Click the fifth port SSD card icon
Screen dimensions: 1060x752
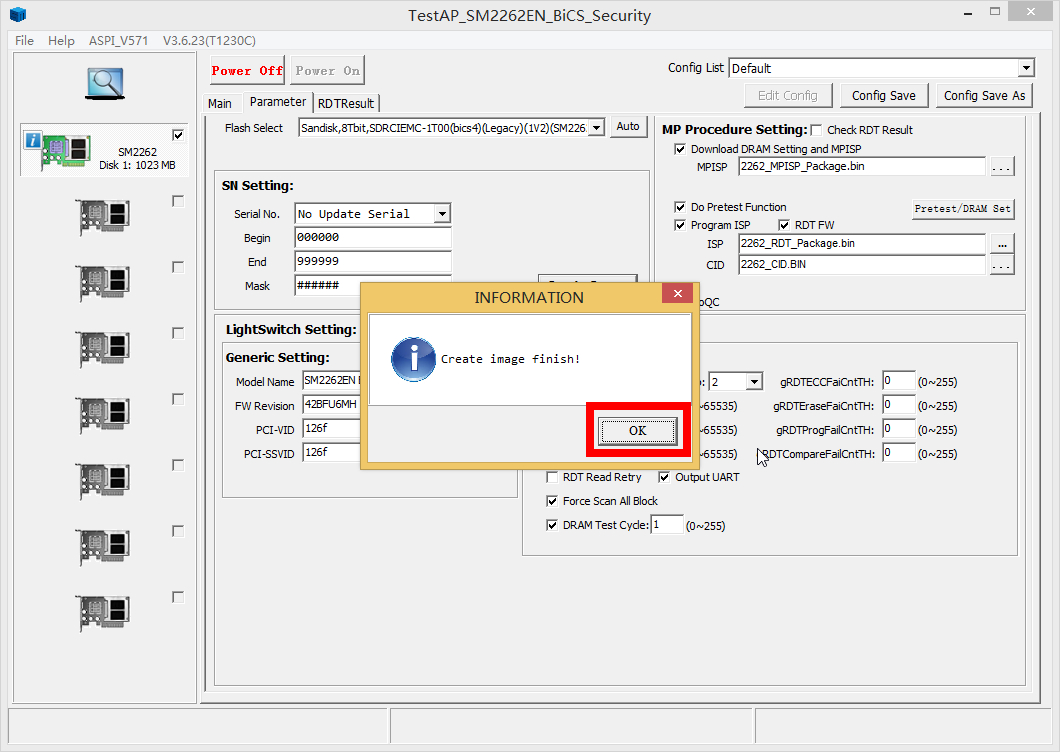click(x=103, y=415)
